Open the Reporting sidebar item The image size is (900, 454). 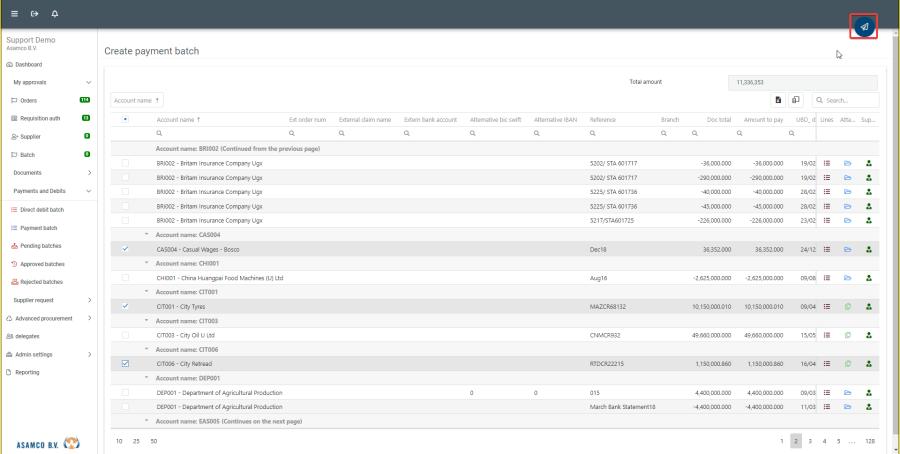(27, 372)
